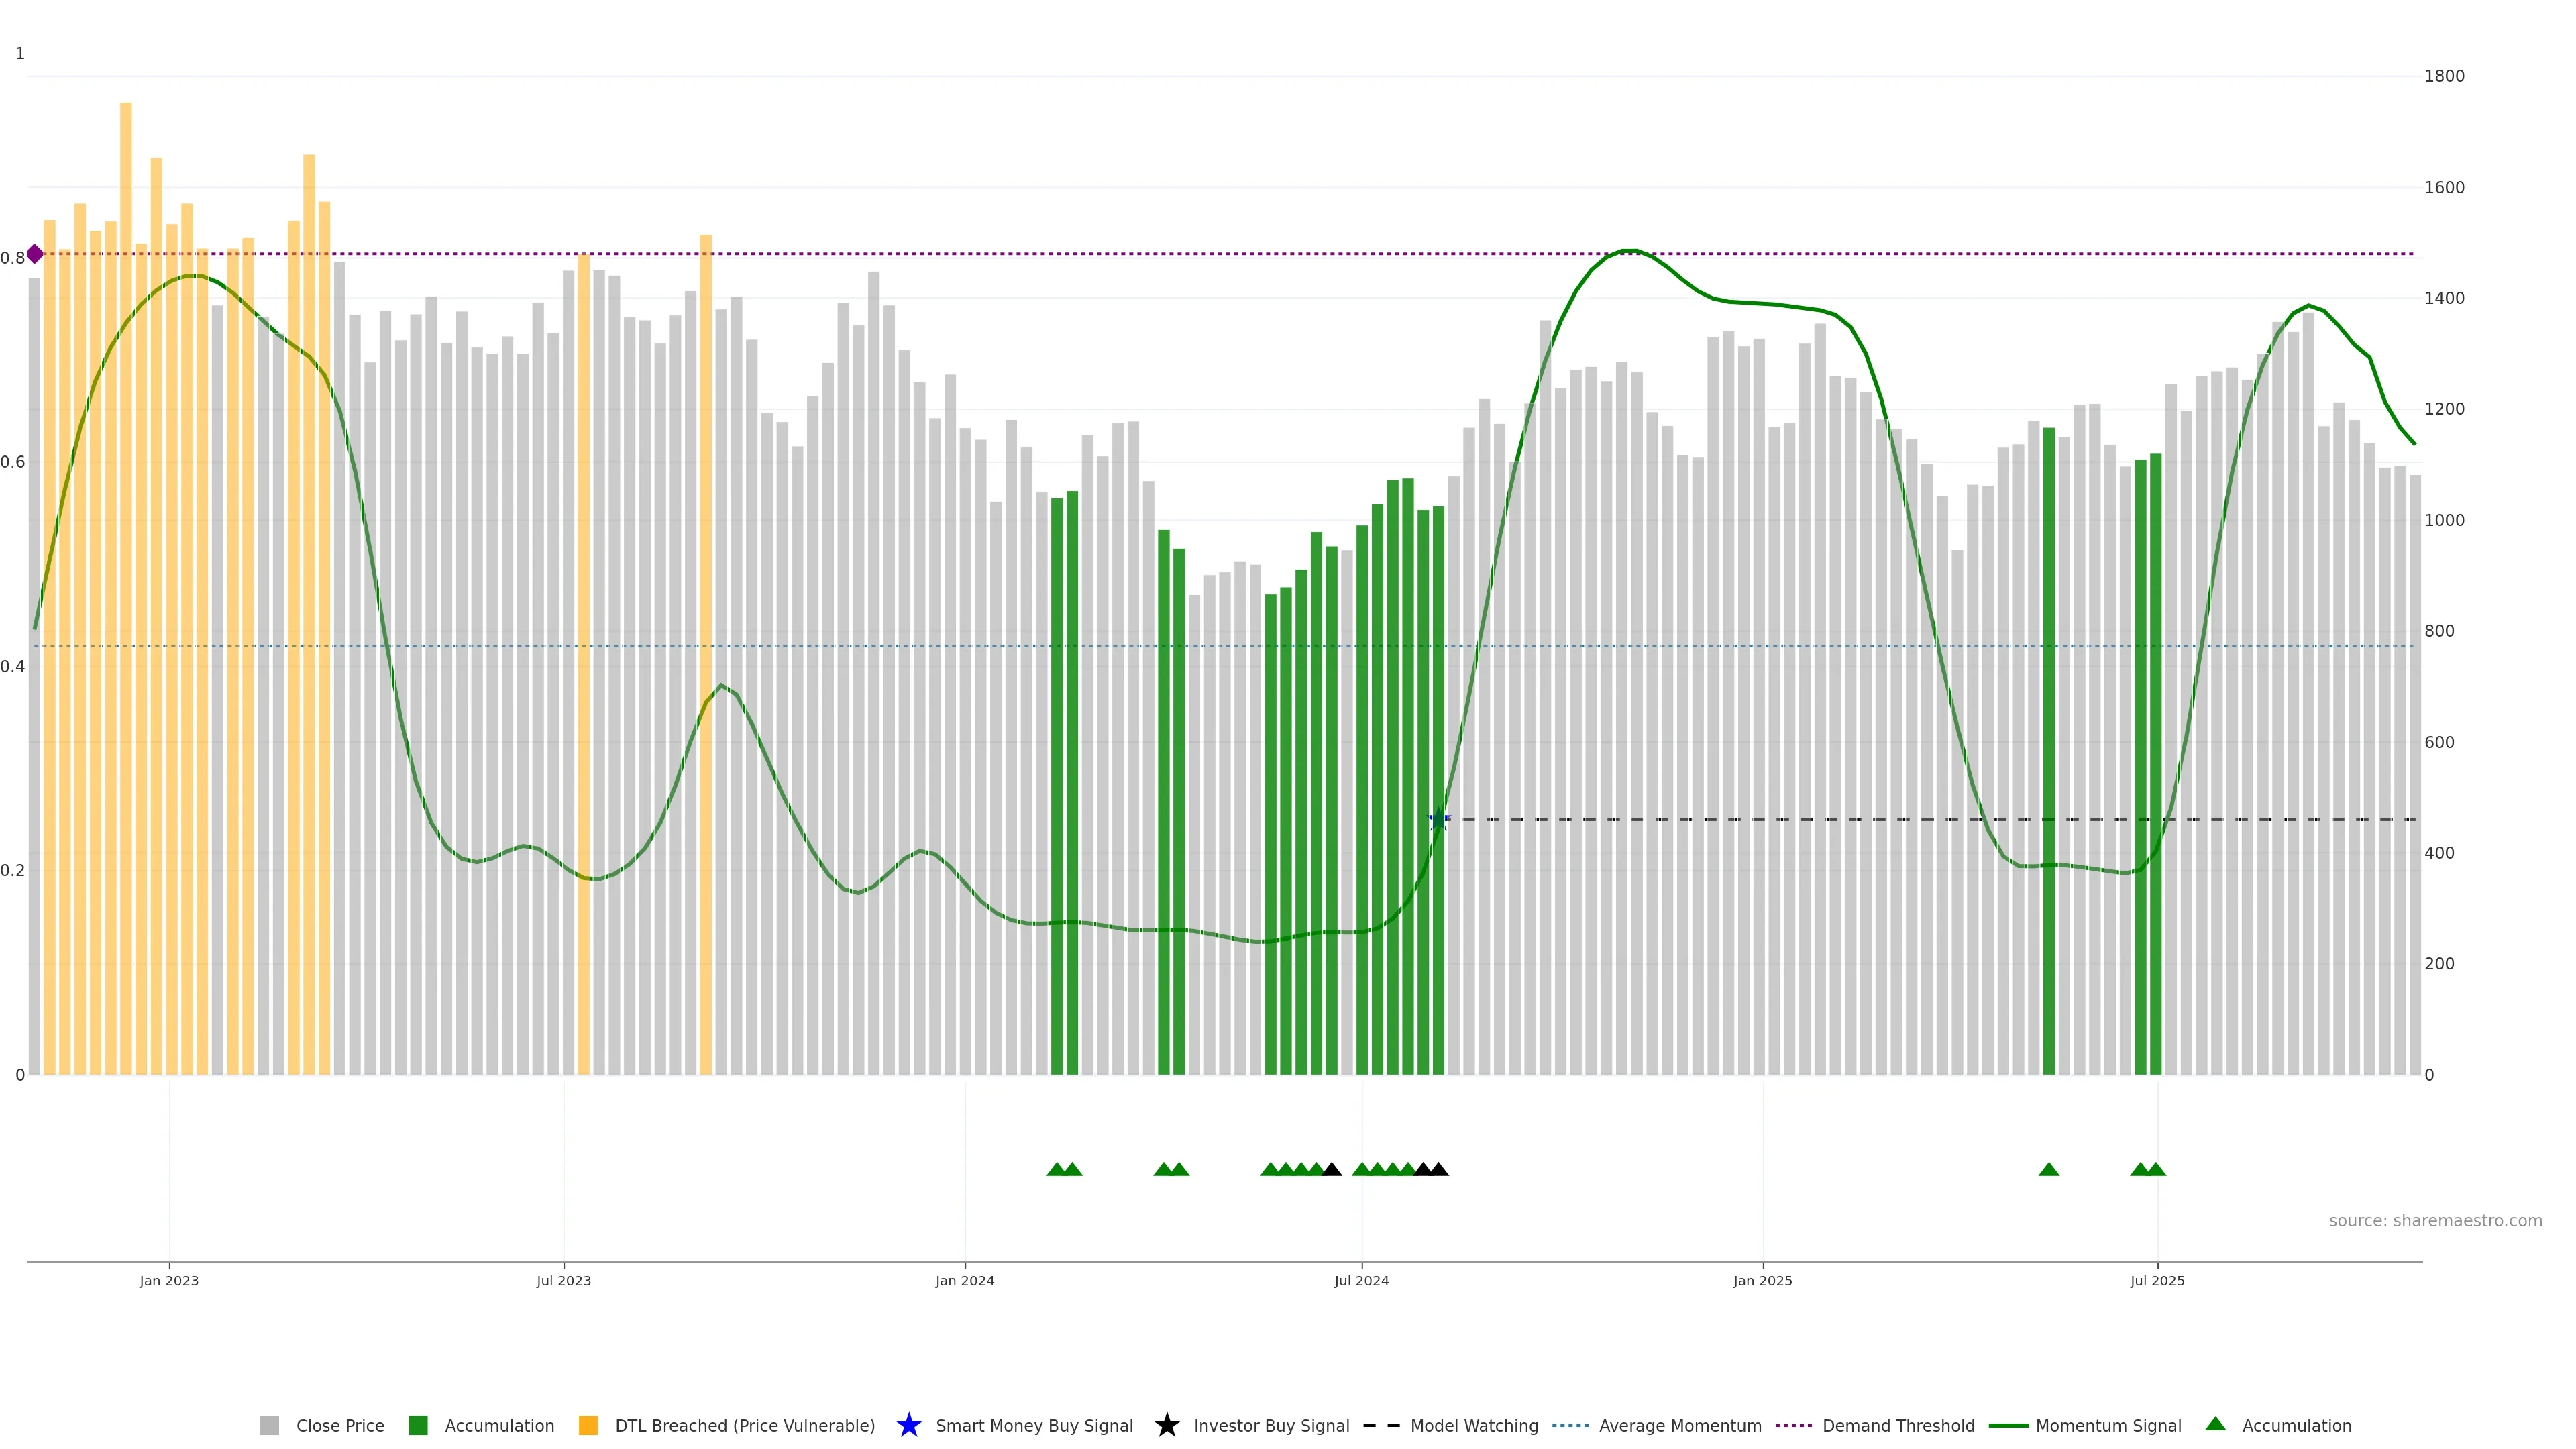This screenshot has height=1449, width=2576.
Task: Click the Demand Threshold legend label
Action: (1898, 1425)
